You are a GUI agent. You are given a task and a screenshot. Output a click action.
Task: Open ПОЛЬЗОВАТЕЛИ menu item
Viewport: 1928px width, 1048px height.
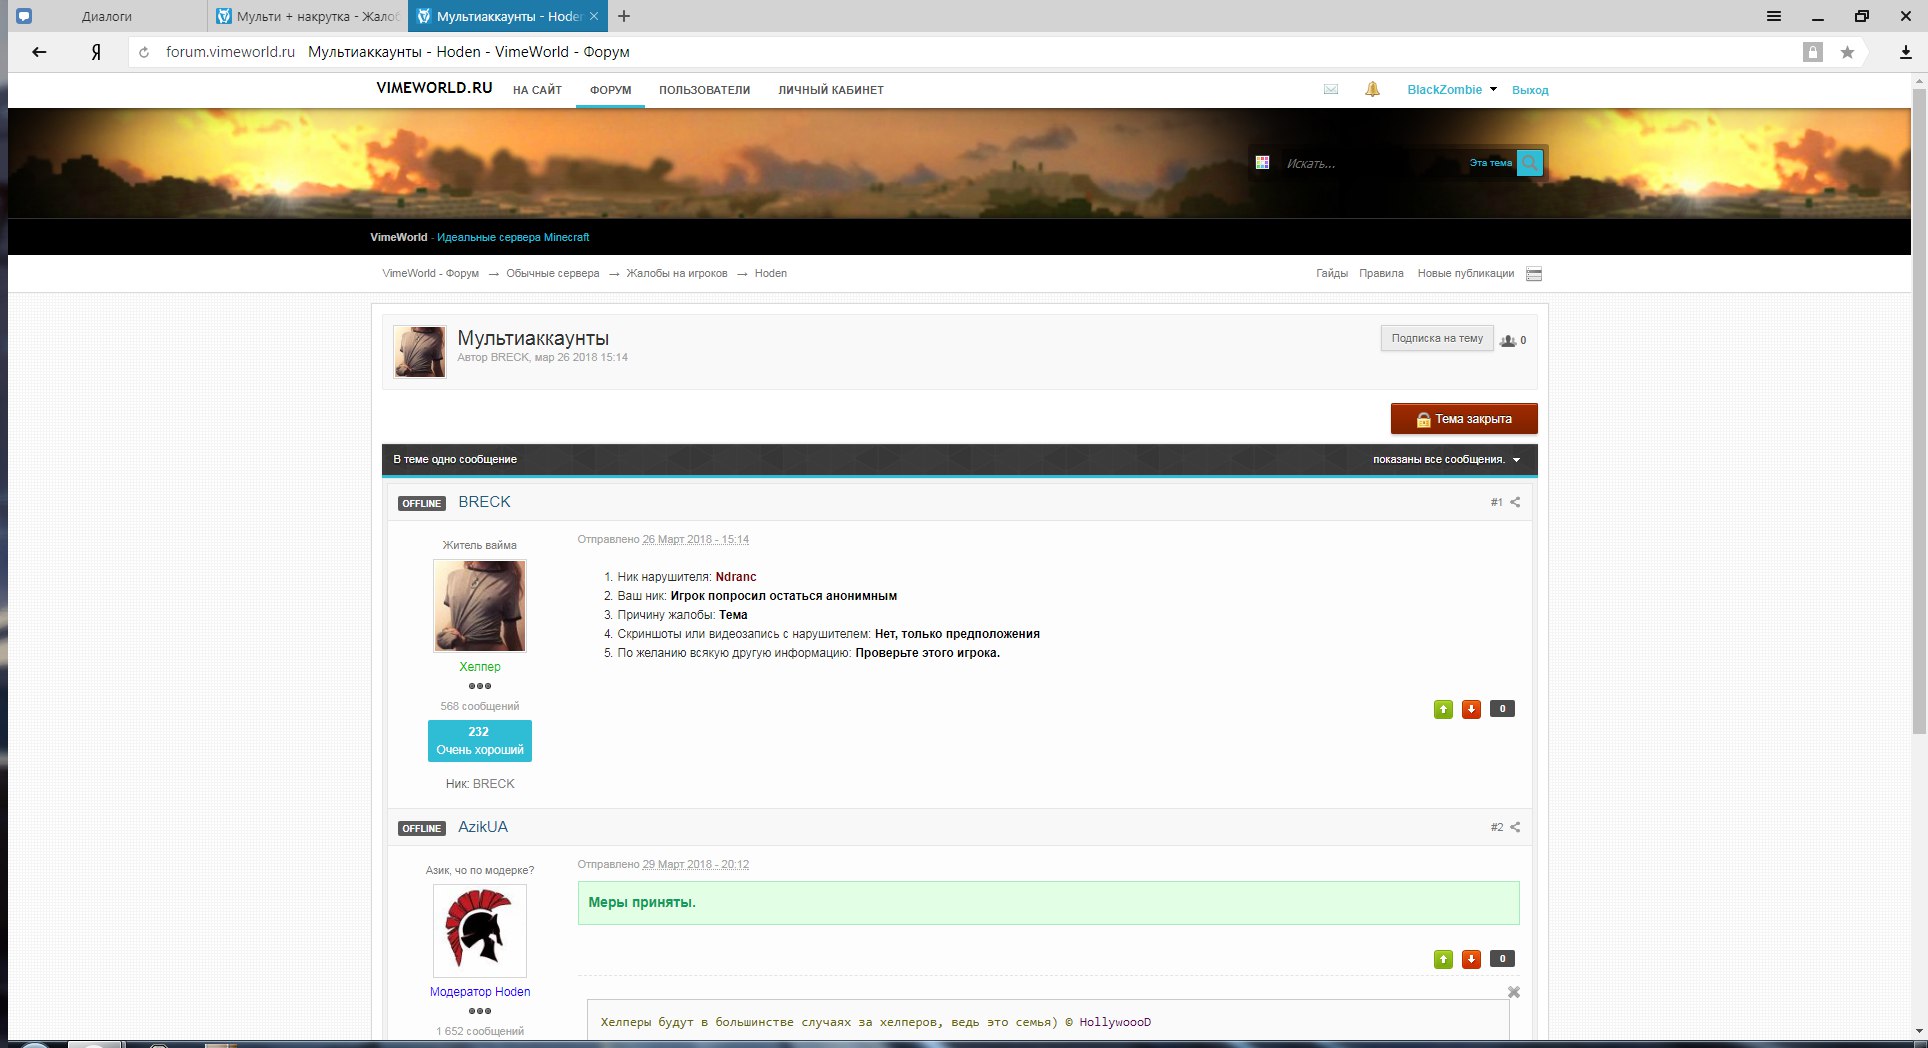704,90
